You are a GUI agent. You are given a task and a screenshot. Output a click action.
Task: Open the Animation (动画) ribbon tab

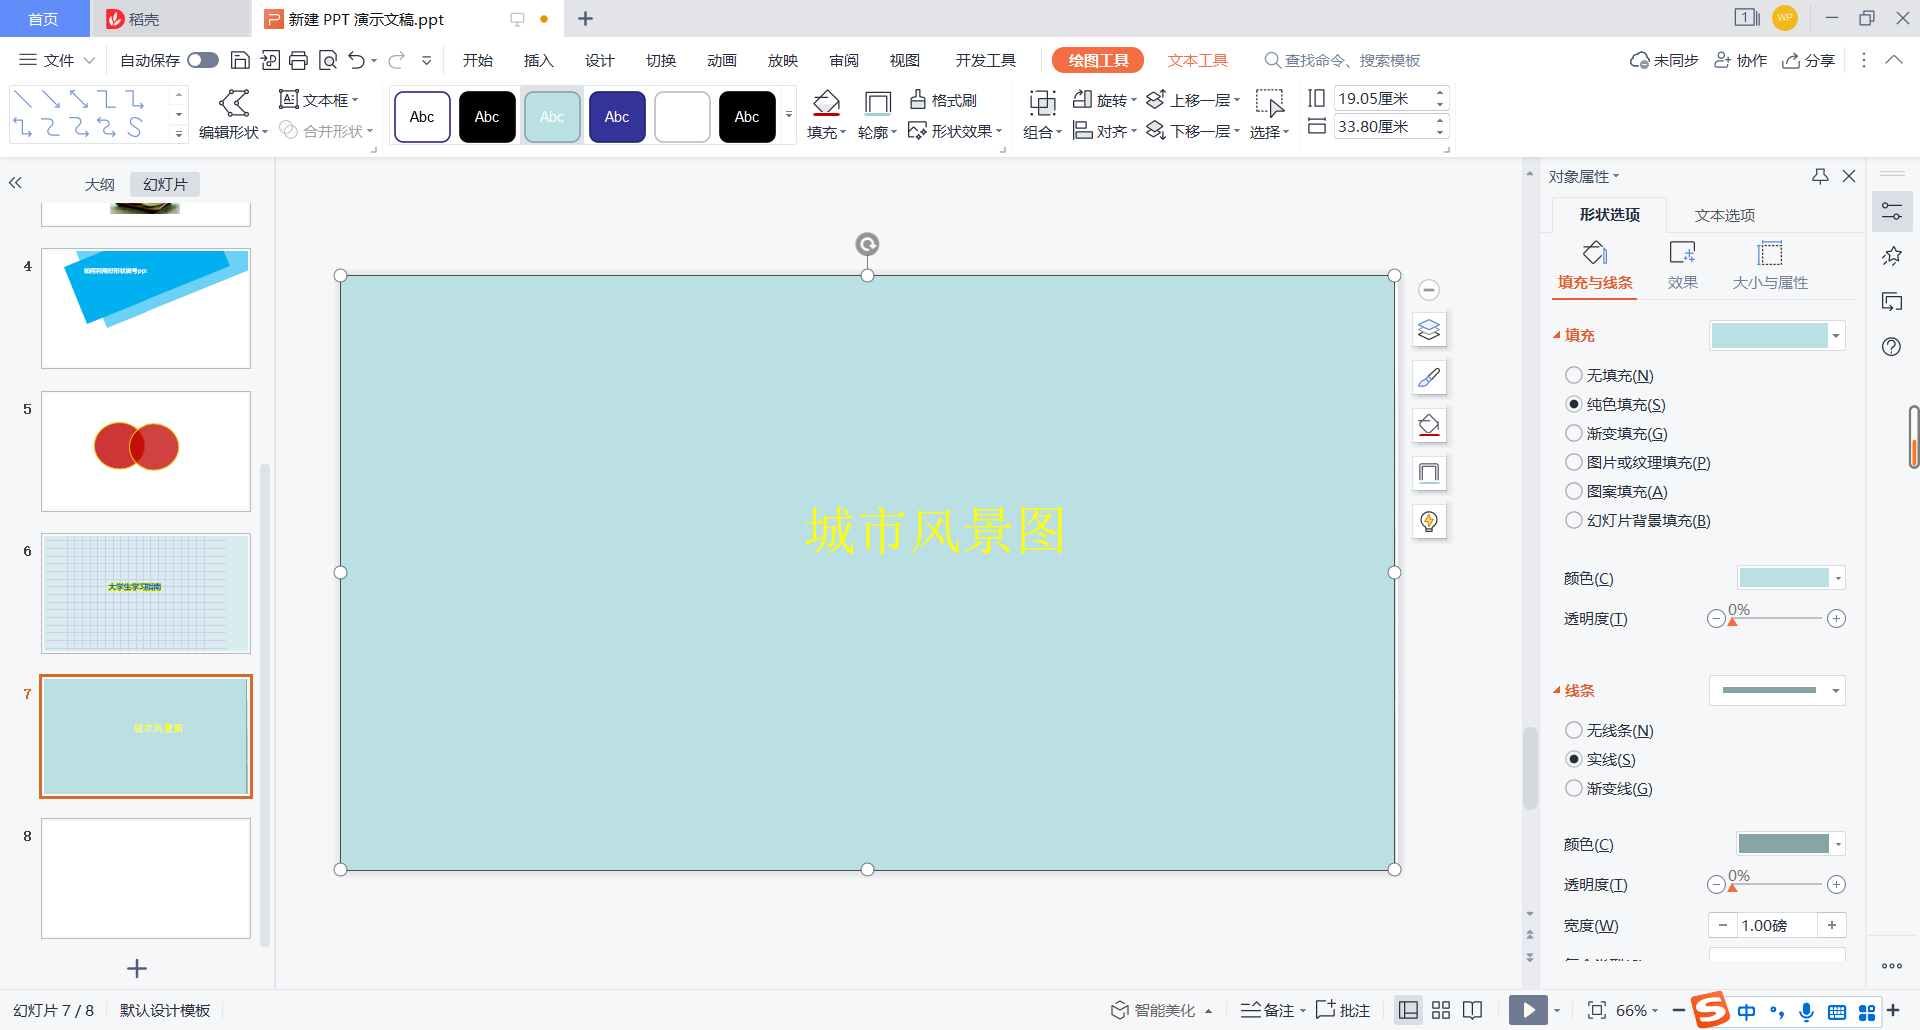[x=721, y=60]
